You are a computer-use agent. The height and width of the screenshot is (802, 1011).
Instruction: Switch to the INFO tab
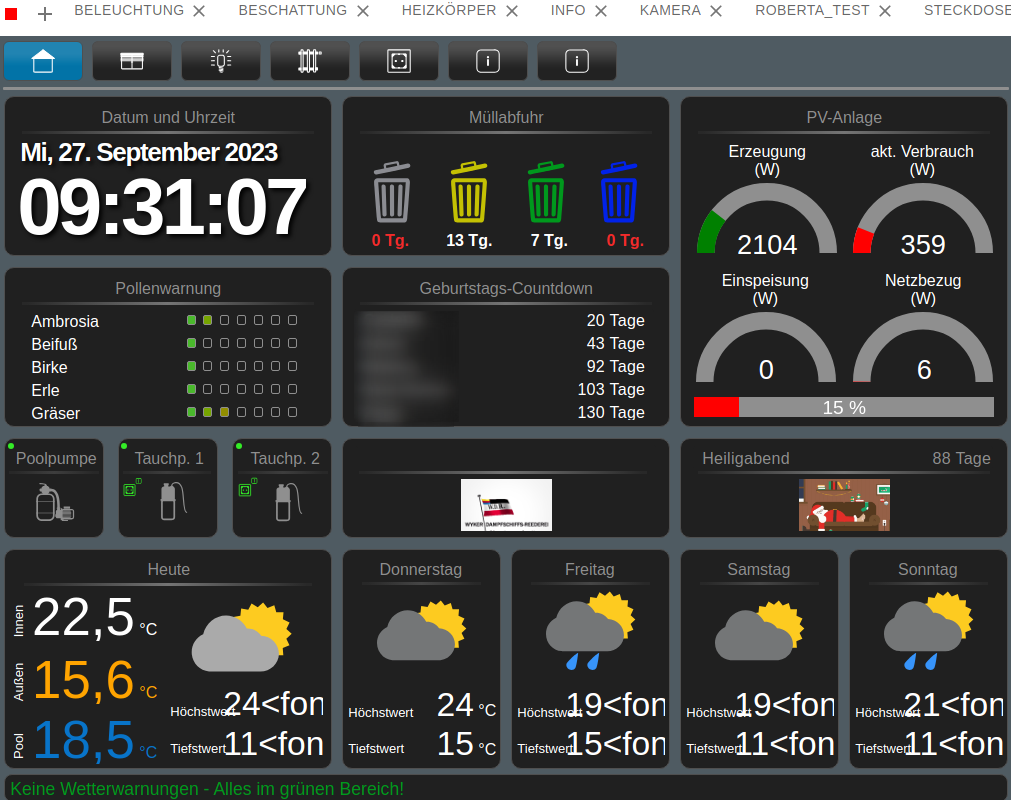point(568,10)
